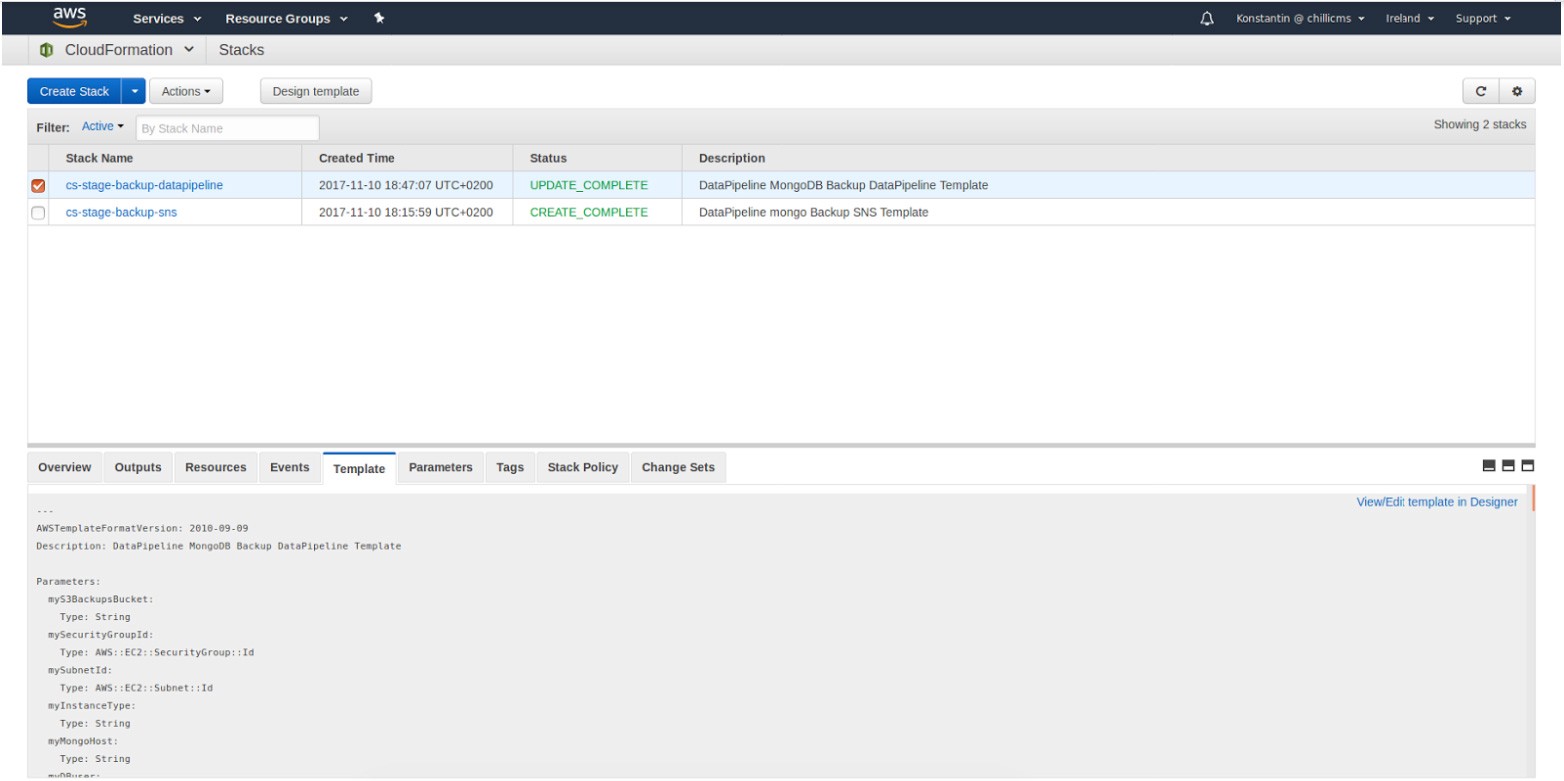Screen dimensions: 1564x781
Task: Click the pin shortcut icon in navbar
Action: pos(379,18)
